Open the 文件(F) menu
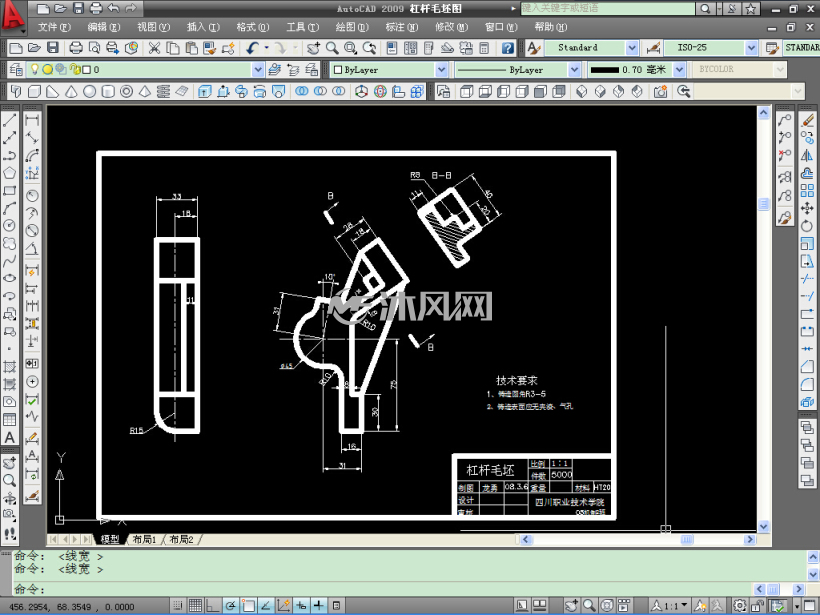Viewport: 820px width, 615px height. click(54, 27)
